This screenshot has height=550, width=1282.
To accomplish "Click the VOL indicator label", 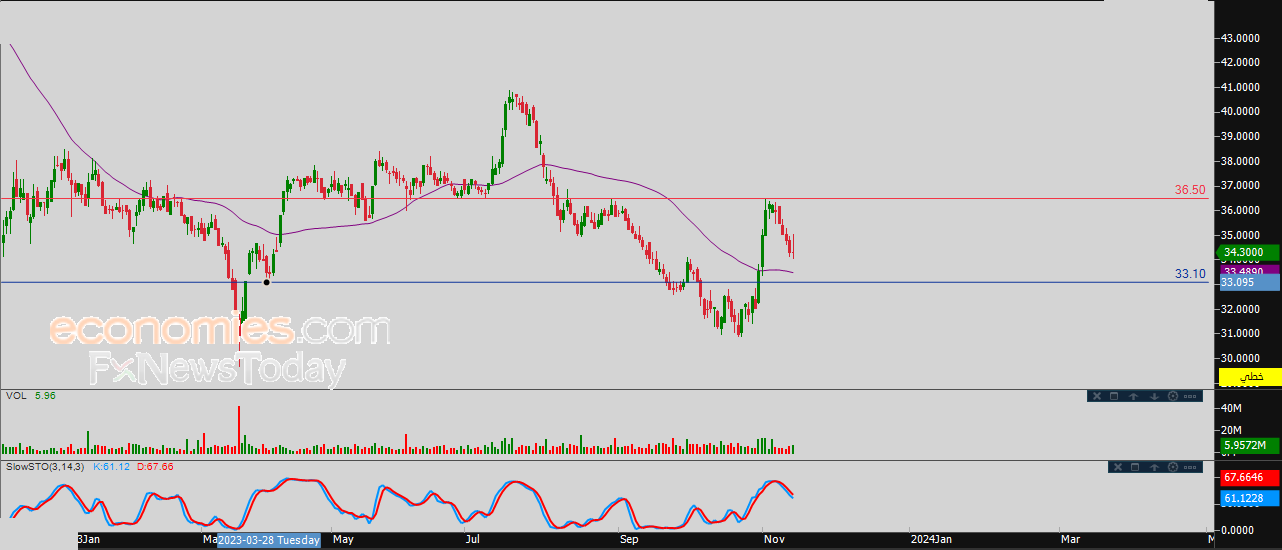I will click(x=15, y=396).
